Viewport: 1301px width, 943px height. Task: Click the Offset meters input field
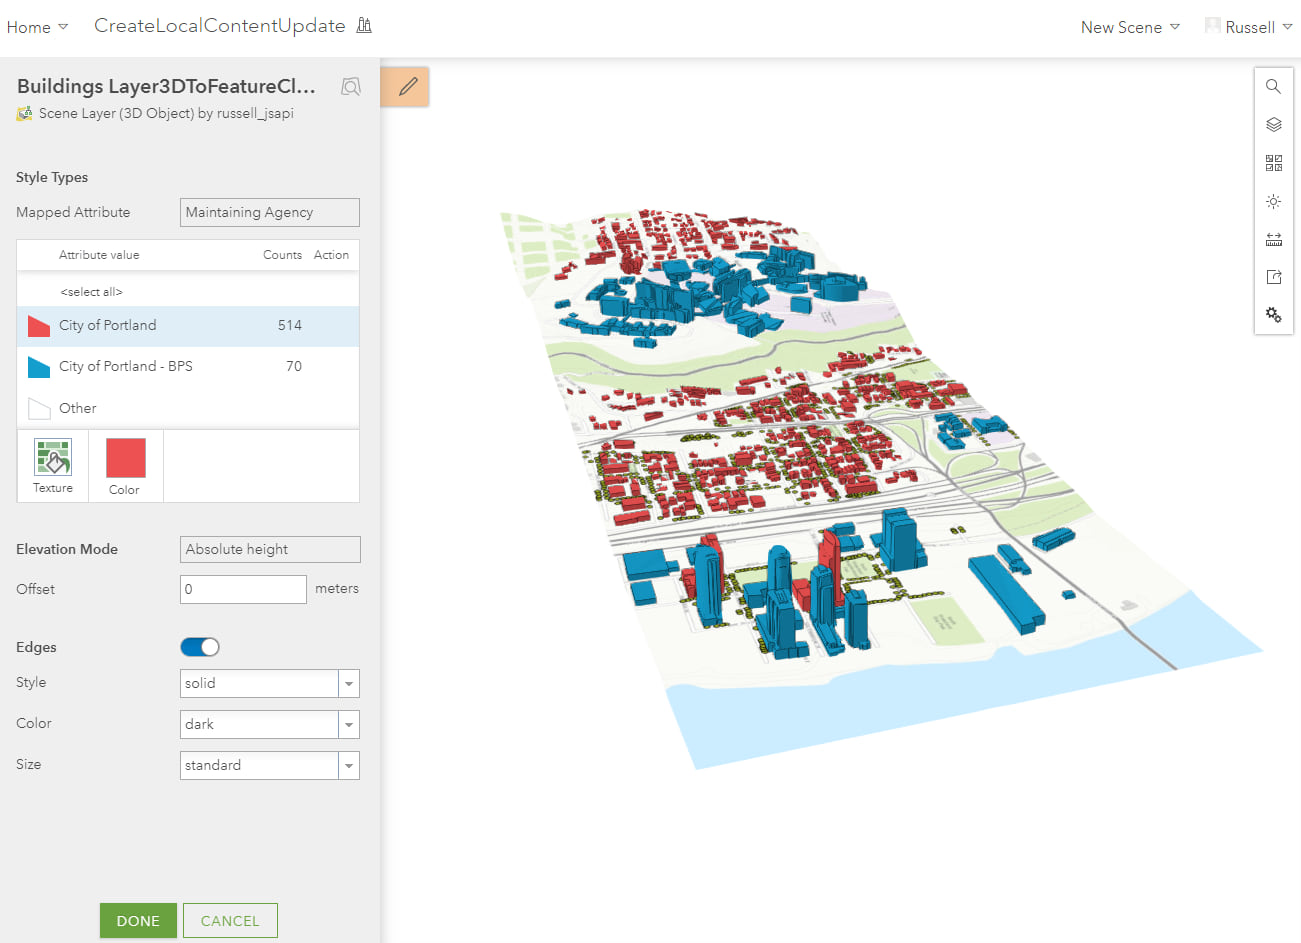tap(243, 589)
